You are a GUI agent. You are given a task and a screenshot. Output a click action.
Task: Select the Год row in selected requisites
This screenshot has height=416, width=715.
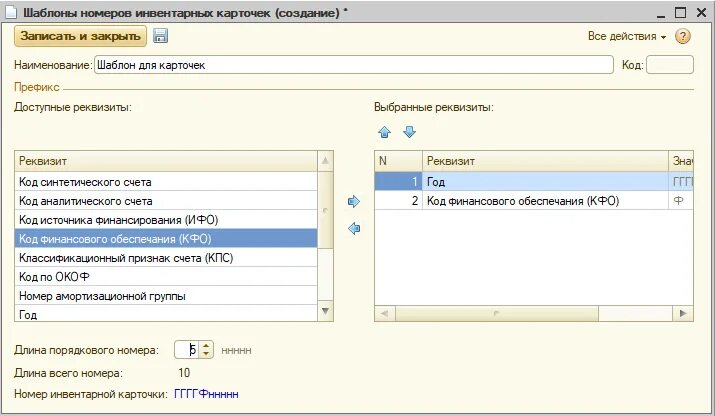(534, 182)
